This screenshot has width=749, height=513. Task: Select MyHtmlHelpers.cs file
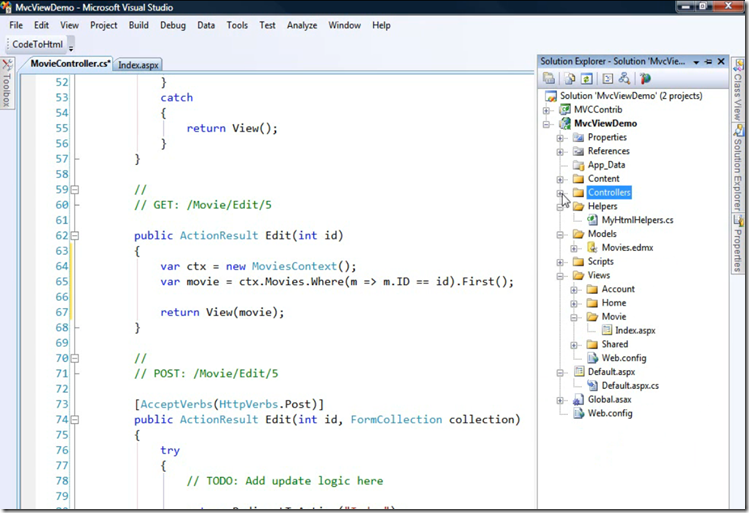tap(637, 220)
